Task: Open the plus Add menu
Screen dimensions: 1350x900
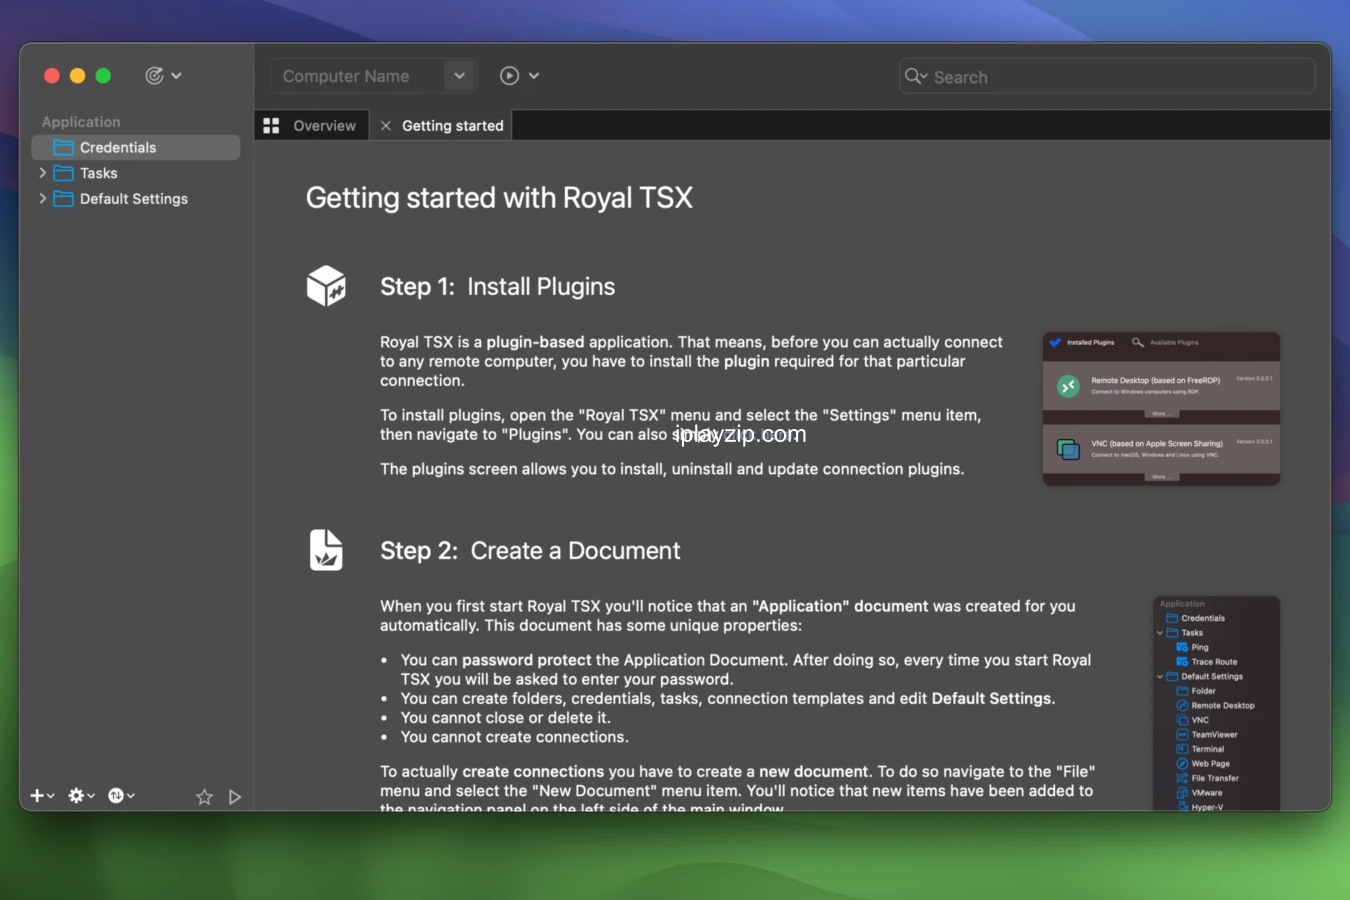Action: 42,796
